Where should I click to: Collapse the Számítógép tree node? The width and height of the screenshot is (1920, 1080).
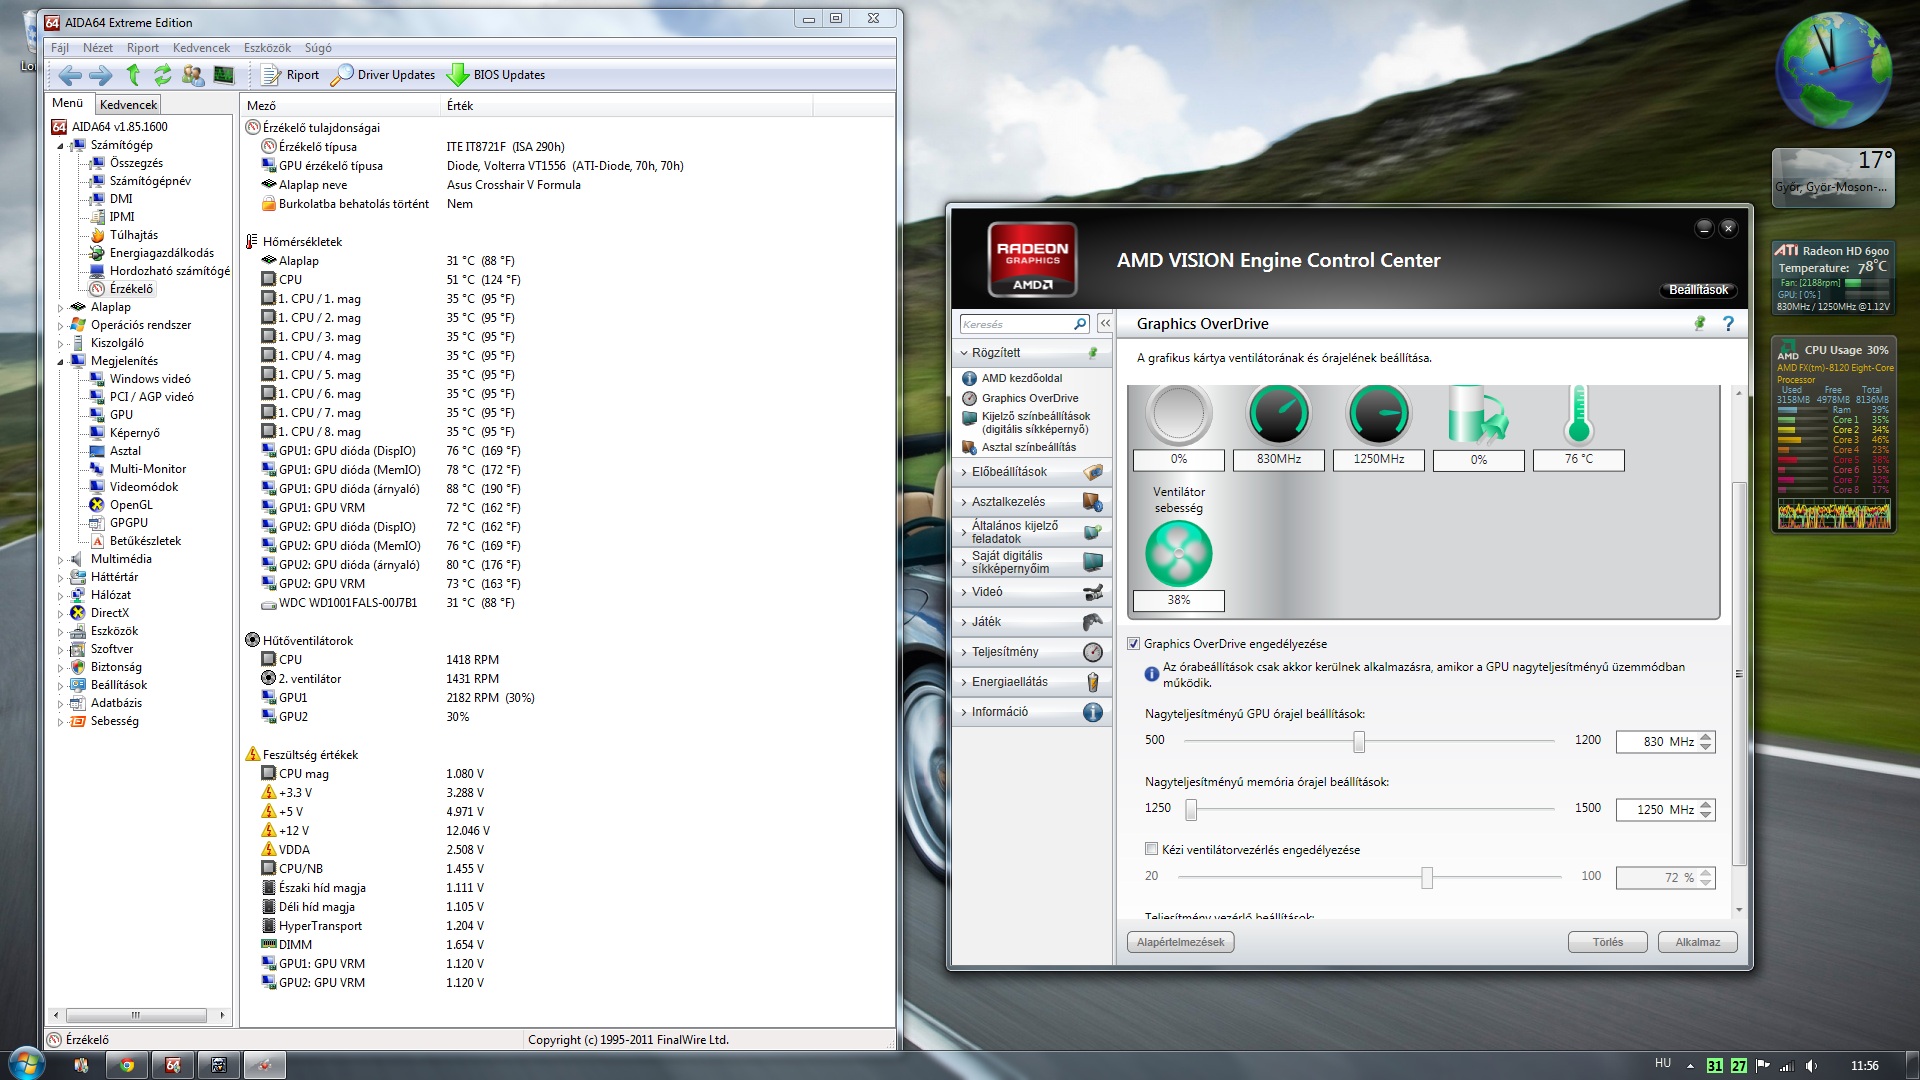(x=60, y=146)
